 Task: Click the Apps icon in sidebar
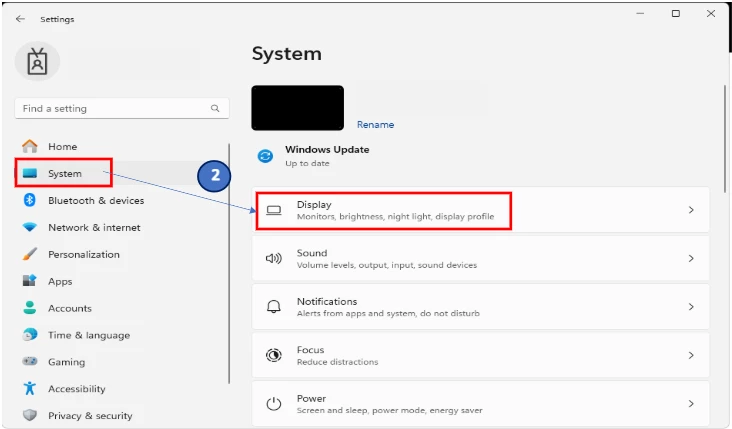[x=30, y=281]
